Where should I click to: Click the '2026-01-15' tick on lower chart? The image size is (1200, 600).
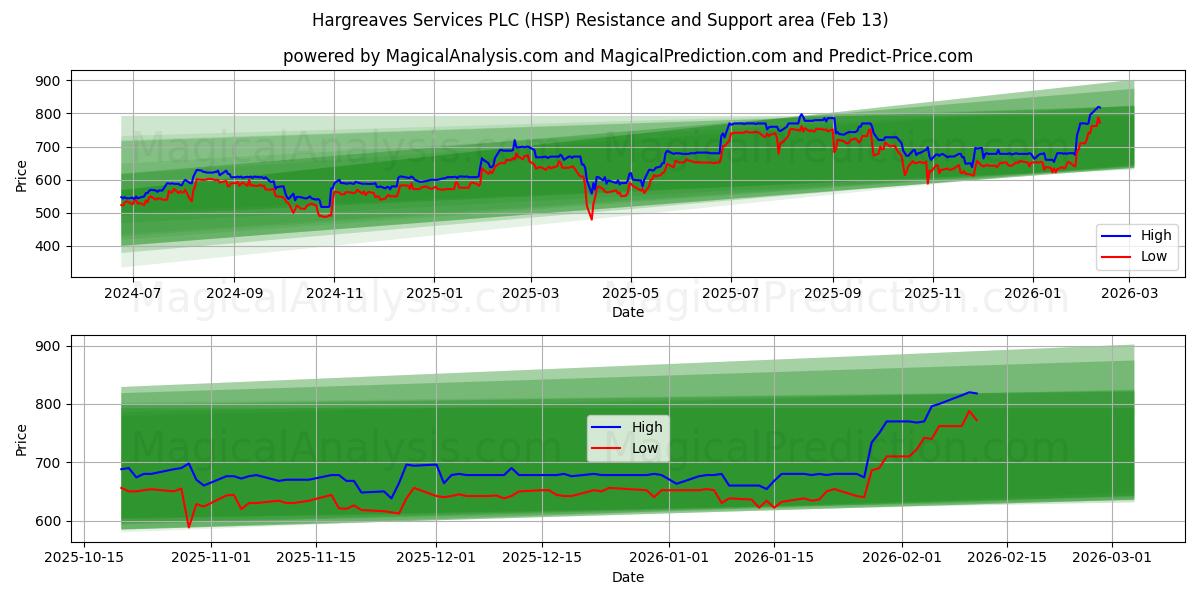click(774, 559)
